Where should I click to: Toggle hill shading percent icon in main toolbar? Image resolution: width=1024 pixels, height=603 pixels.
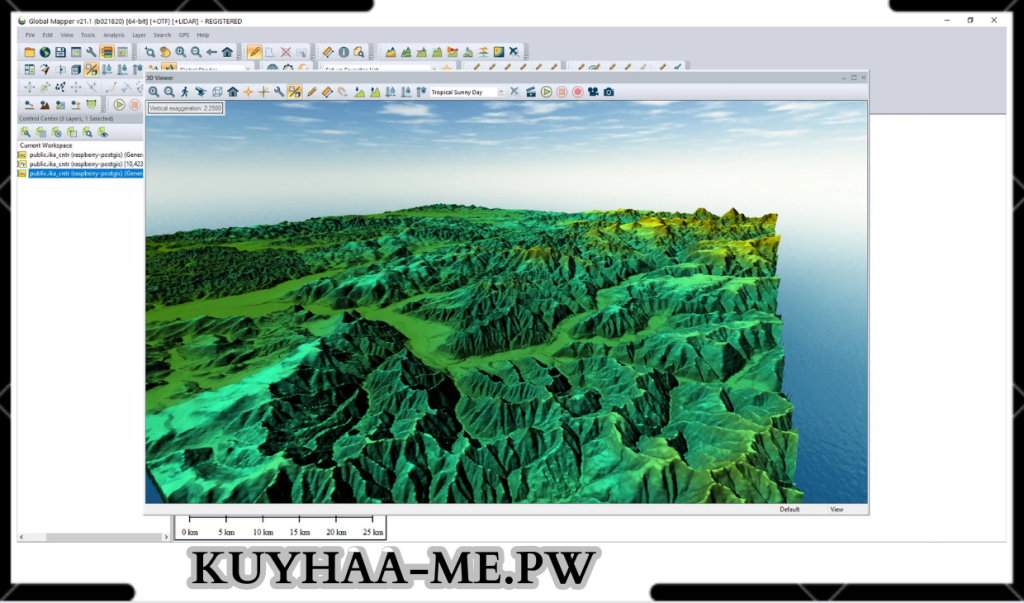tap(91, 69)
